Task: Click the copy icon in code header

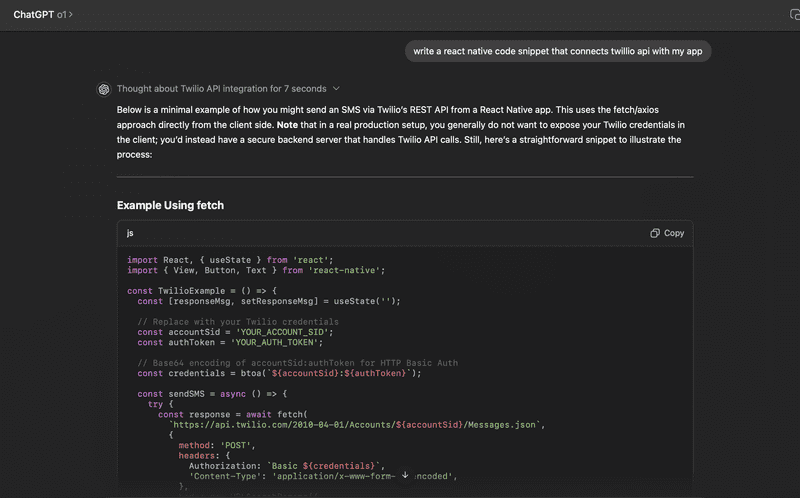Action: click(x=655, y=233)
